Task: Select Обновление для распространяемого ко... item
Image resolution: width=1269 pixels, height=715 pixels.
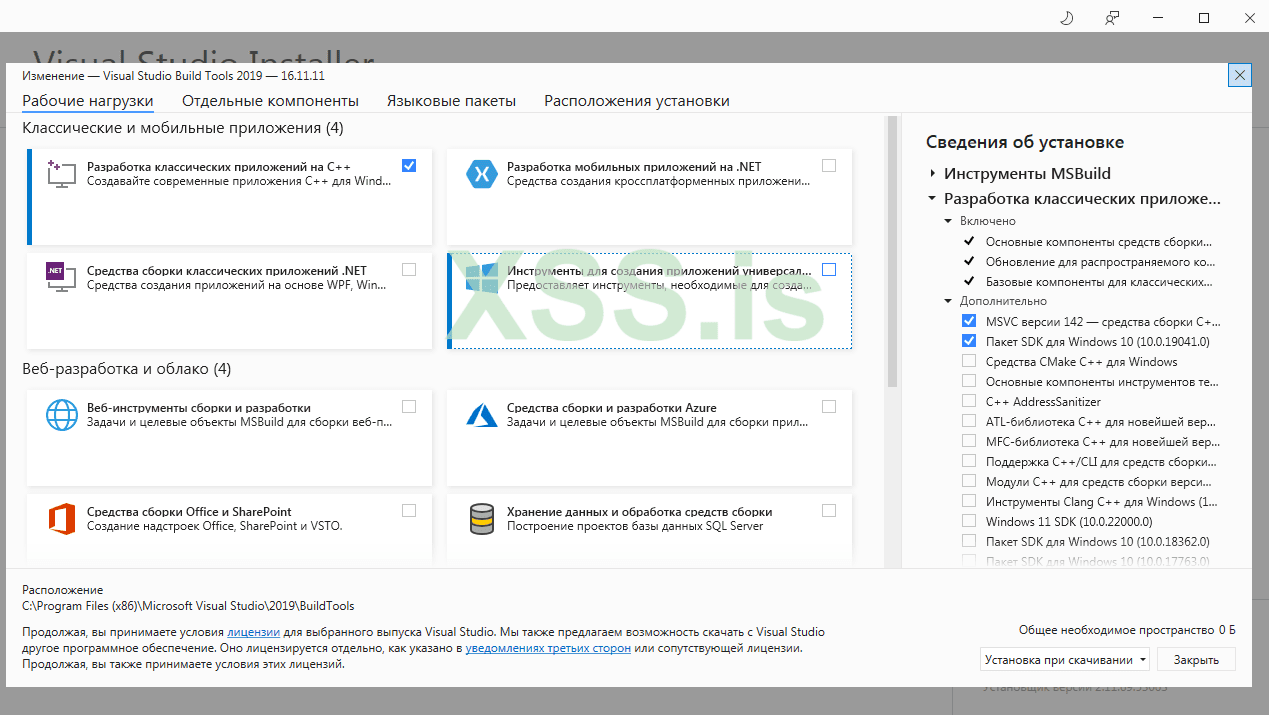Action: [1100, 261]
